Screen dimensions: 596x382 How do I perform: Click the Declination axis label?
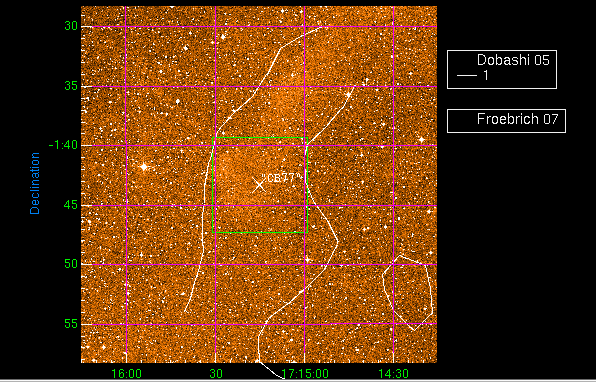[35, 183]
